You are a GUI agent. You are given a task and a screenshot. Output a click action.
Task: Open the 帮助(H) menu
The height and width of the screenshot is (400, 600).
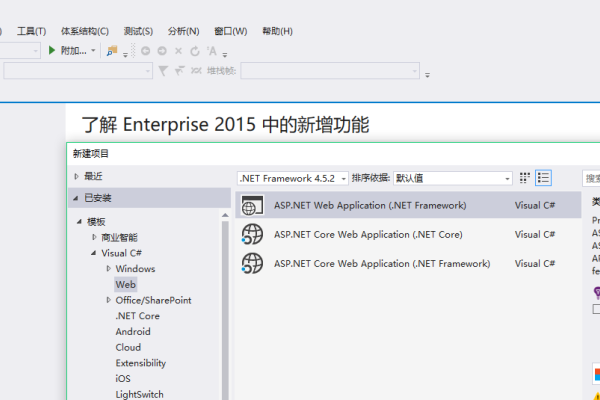tap(276, 31)
